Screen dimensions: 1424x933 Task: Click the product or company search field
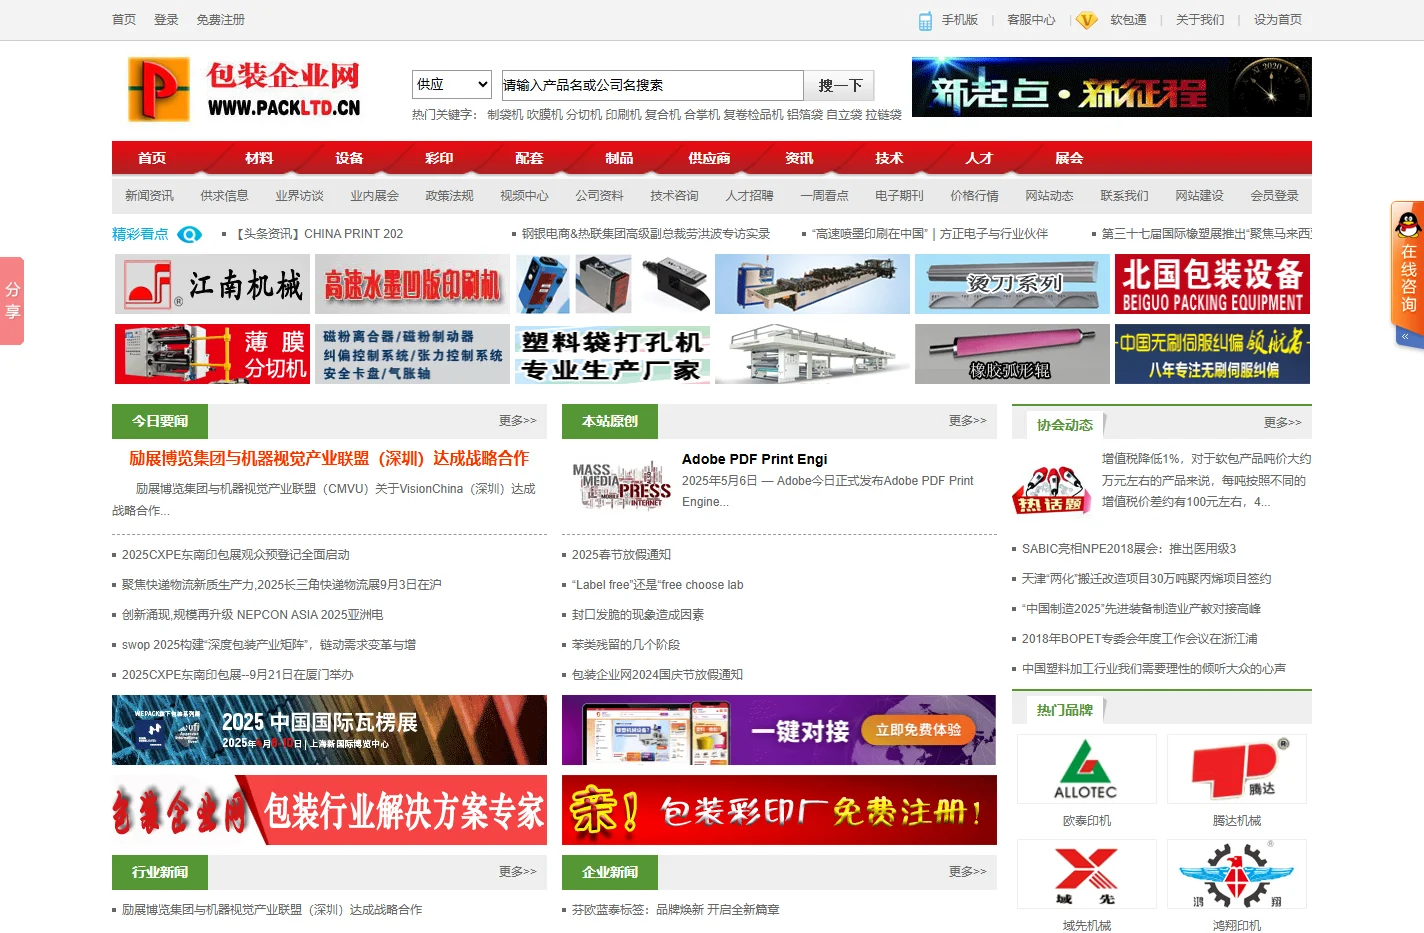coord(652,85)
